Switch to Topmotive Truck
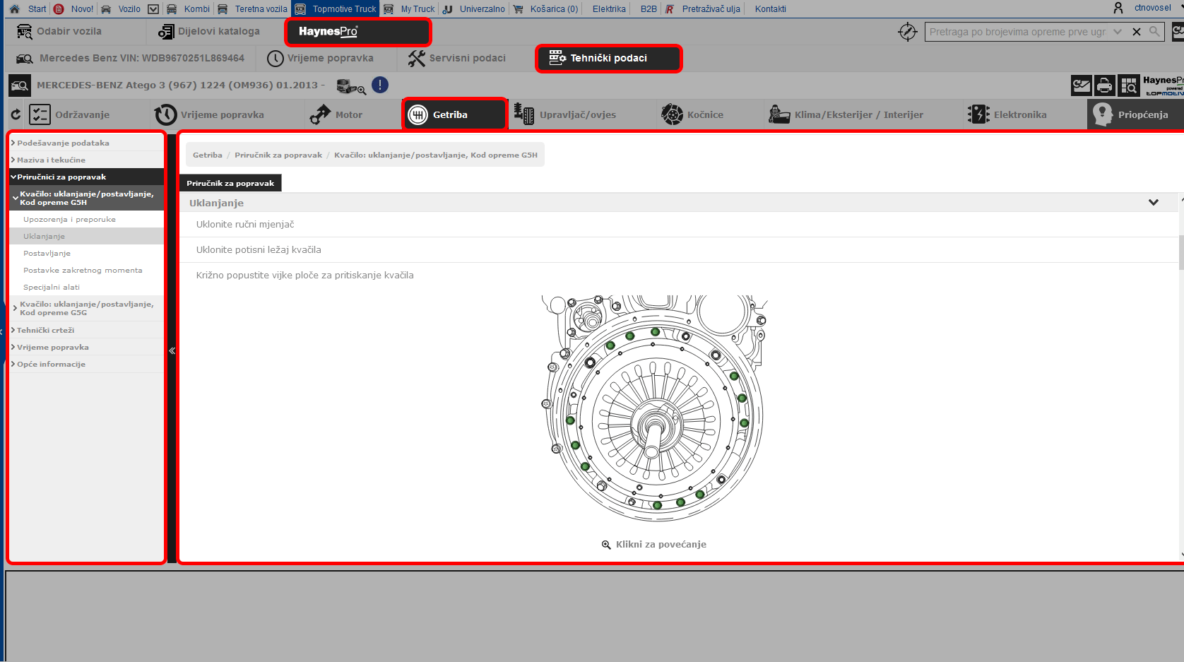 coord(344,9)
